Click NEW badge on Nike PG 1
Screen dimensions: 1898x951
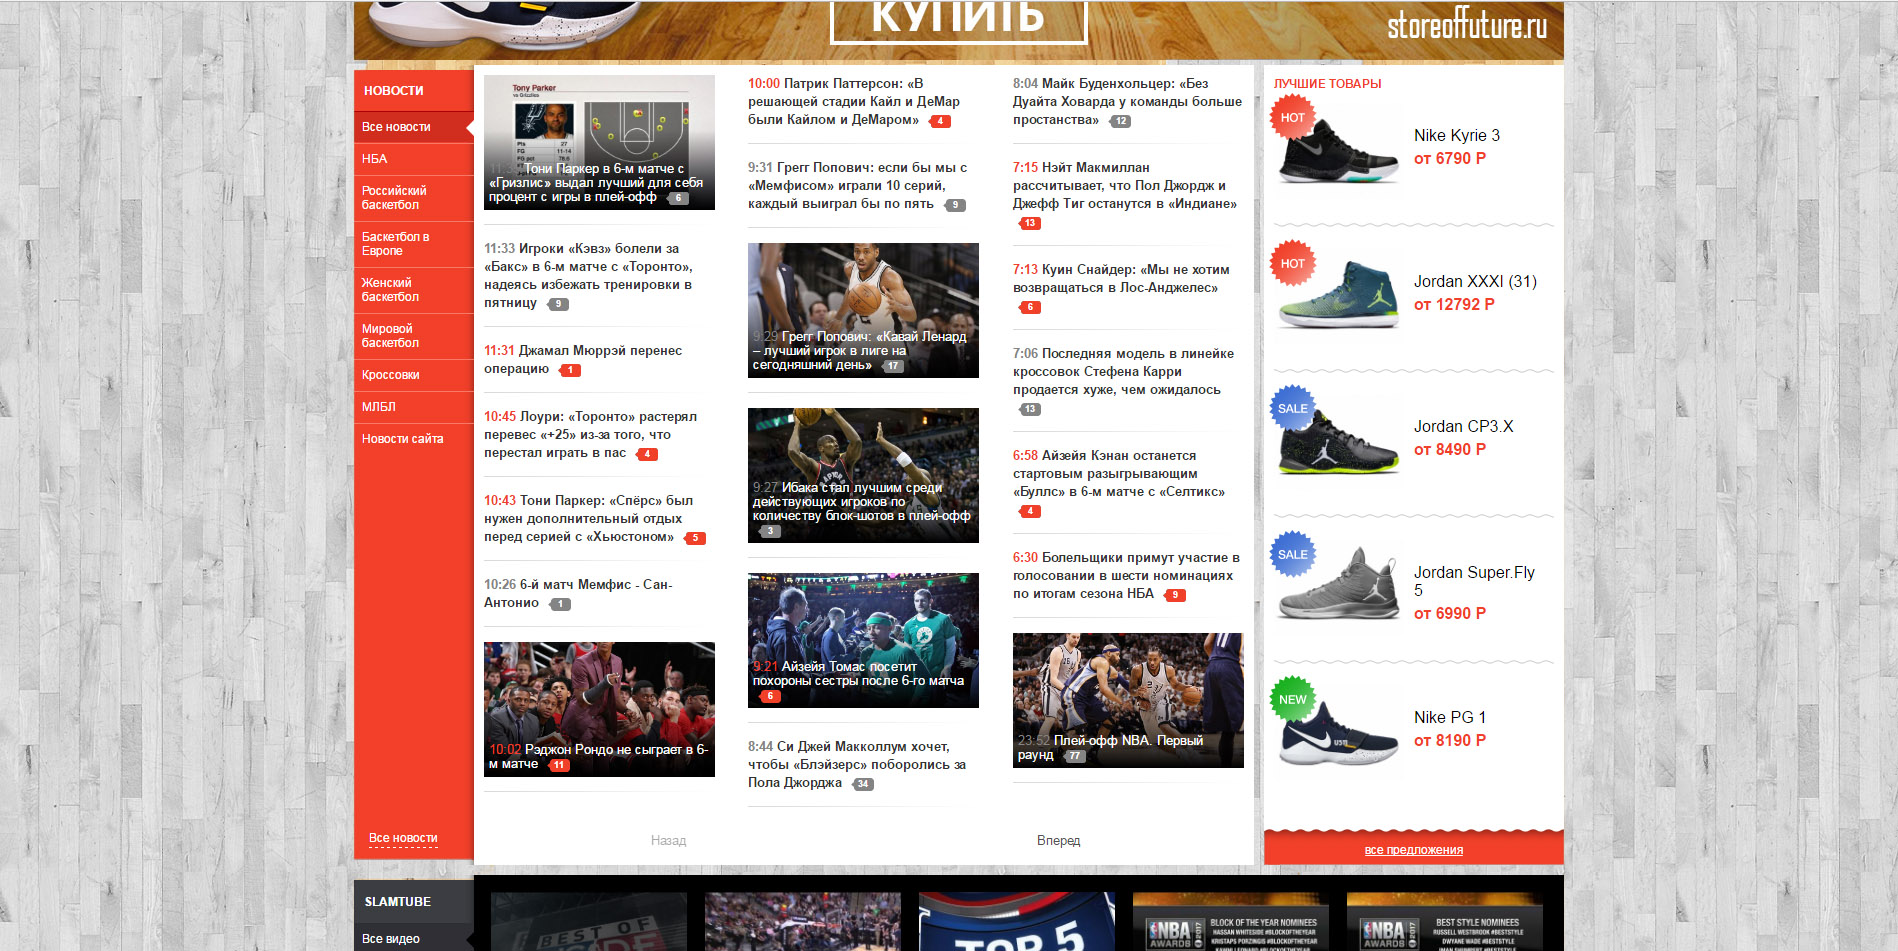(x=1292, y=700)
